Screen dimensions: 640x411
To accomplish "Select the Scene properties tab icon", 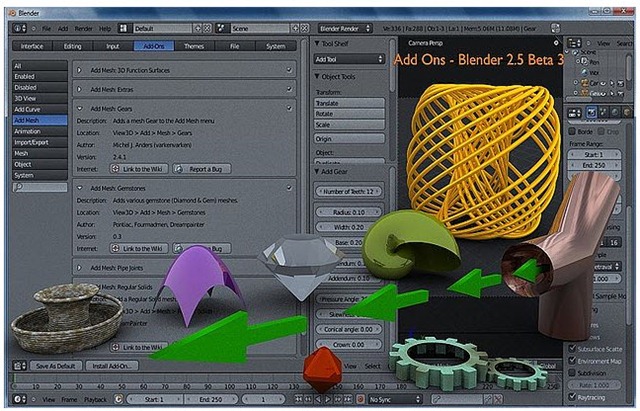I will (603, 113).
